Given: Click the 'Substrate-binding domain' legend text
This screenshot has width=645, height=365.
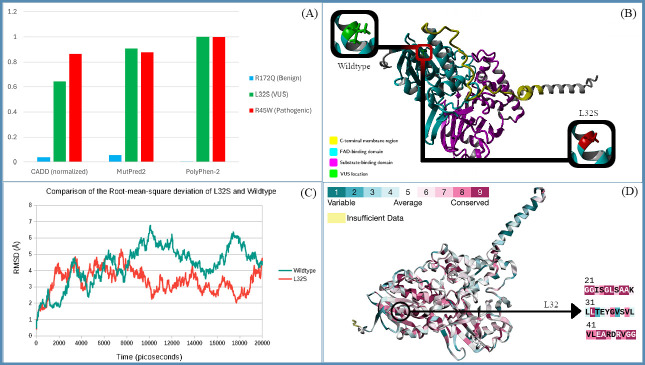Looking at the screenshot, I should (x=366, y=163).
